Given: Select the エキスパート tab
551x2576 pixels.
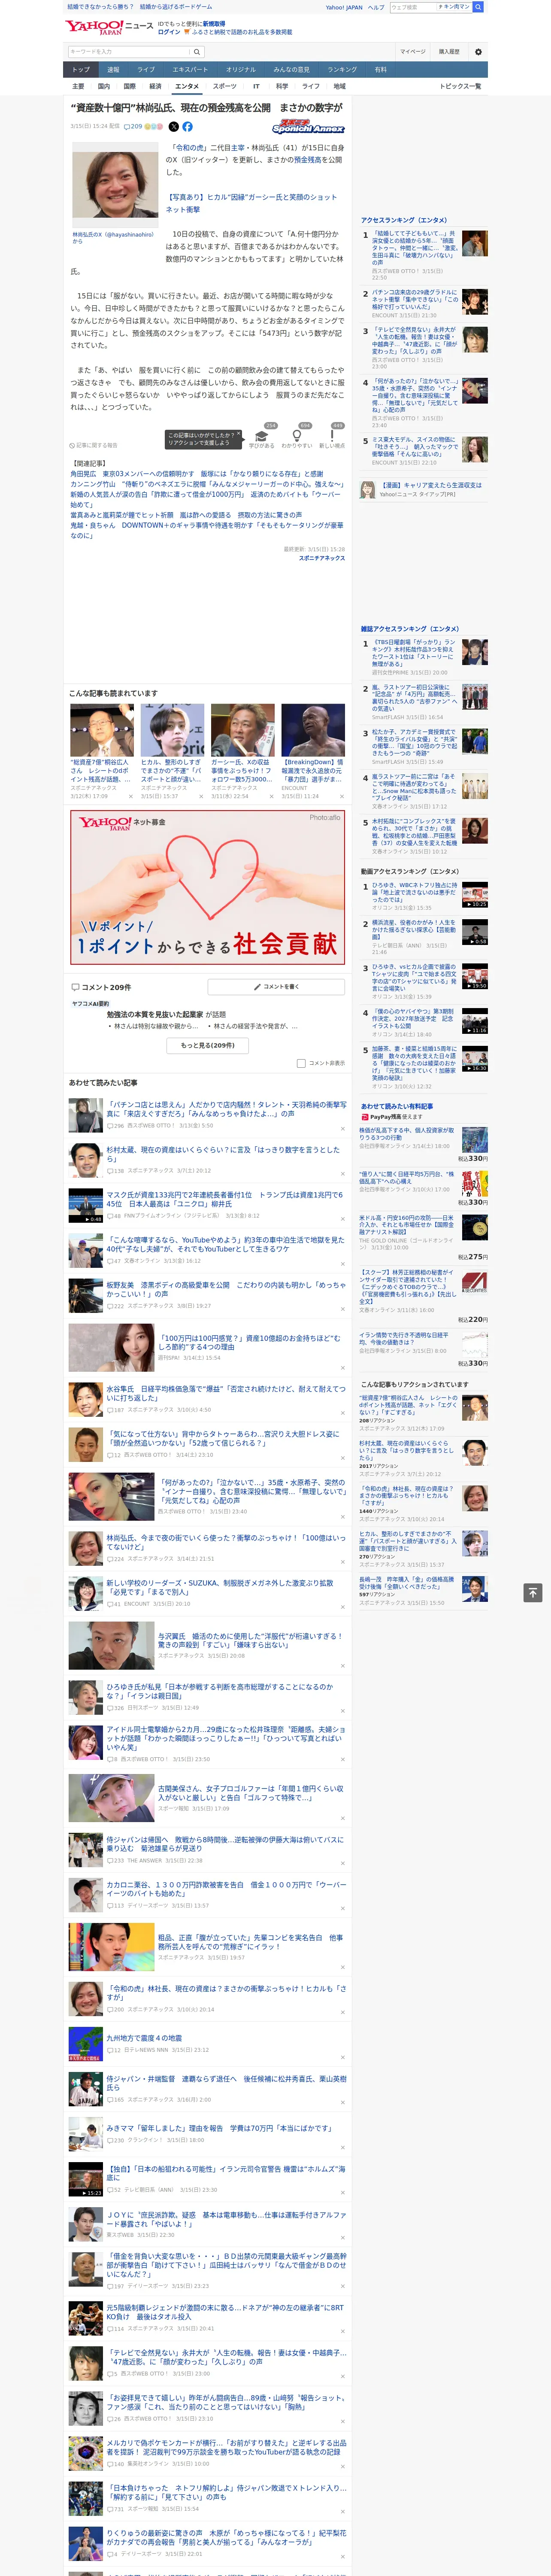Looking at the screenshot, I should point(190,70).
